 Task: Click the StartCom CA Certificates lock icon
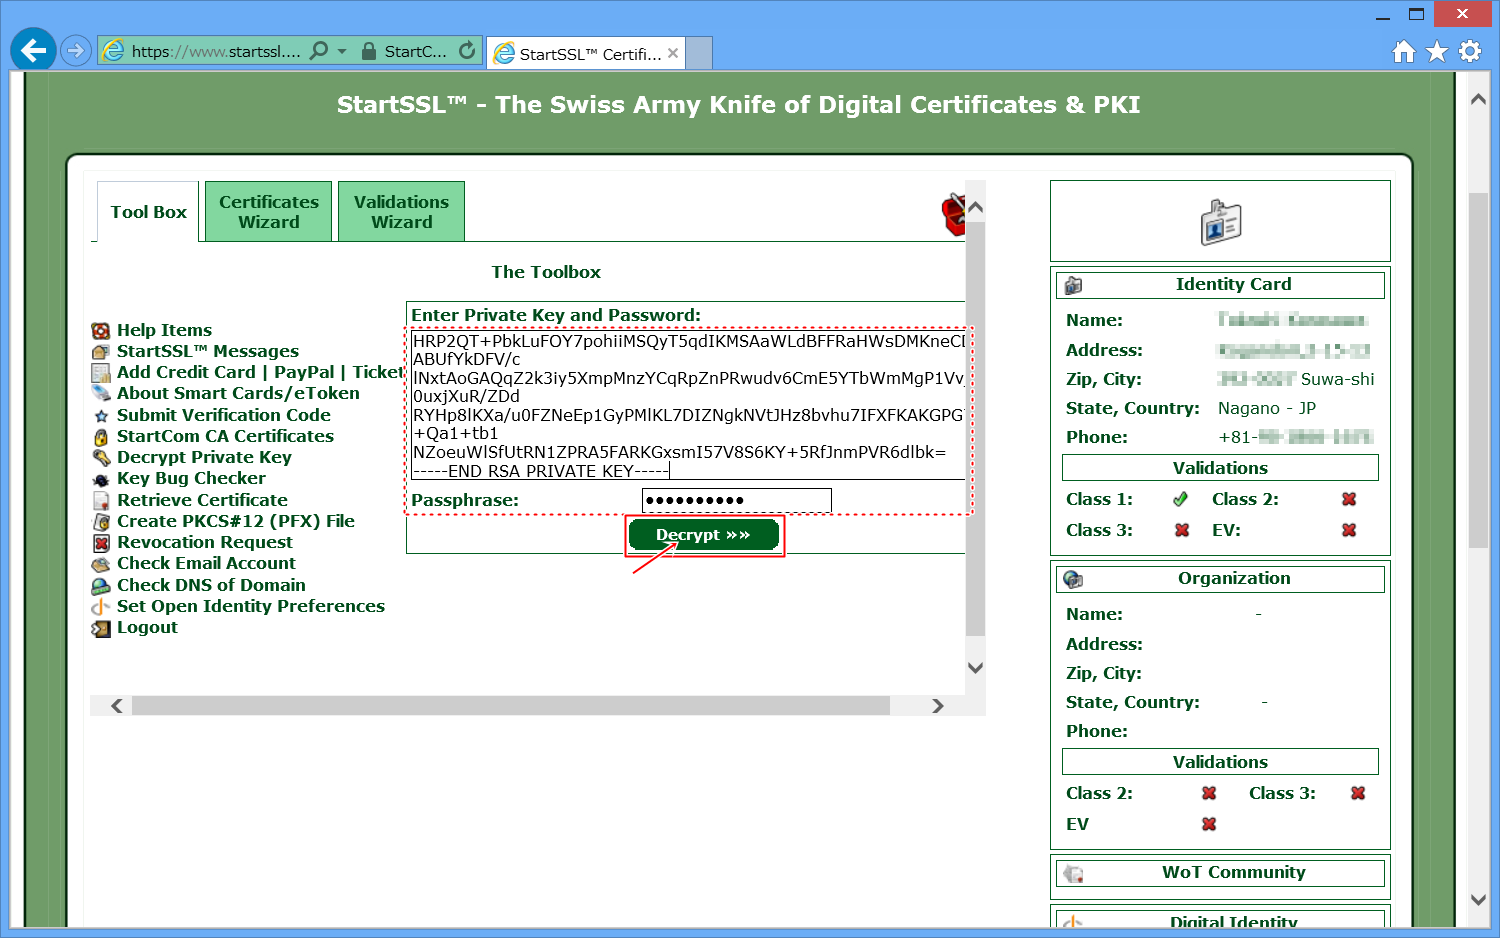(x=101, y=437)
